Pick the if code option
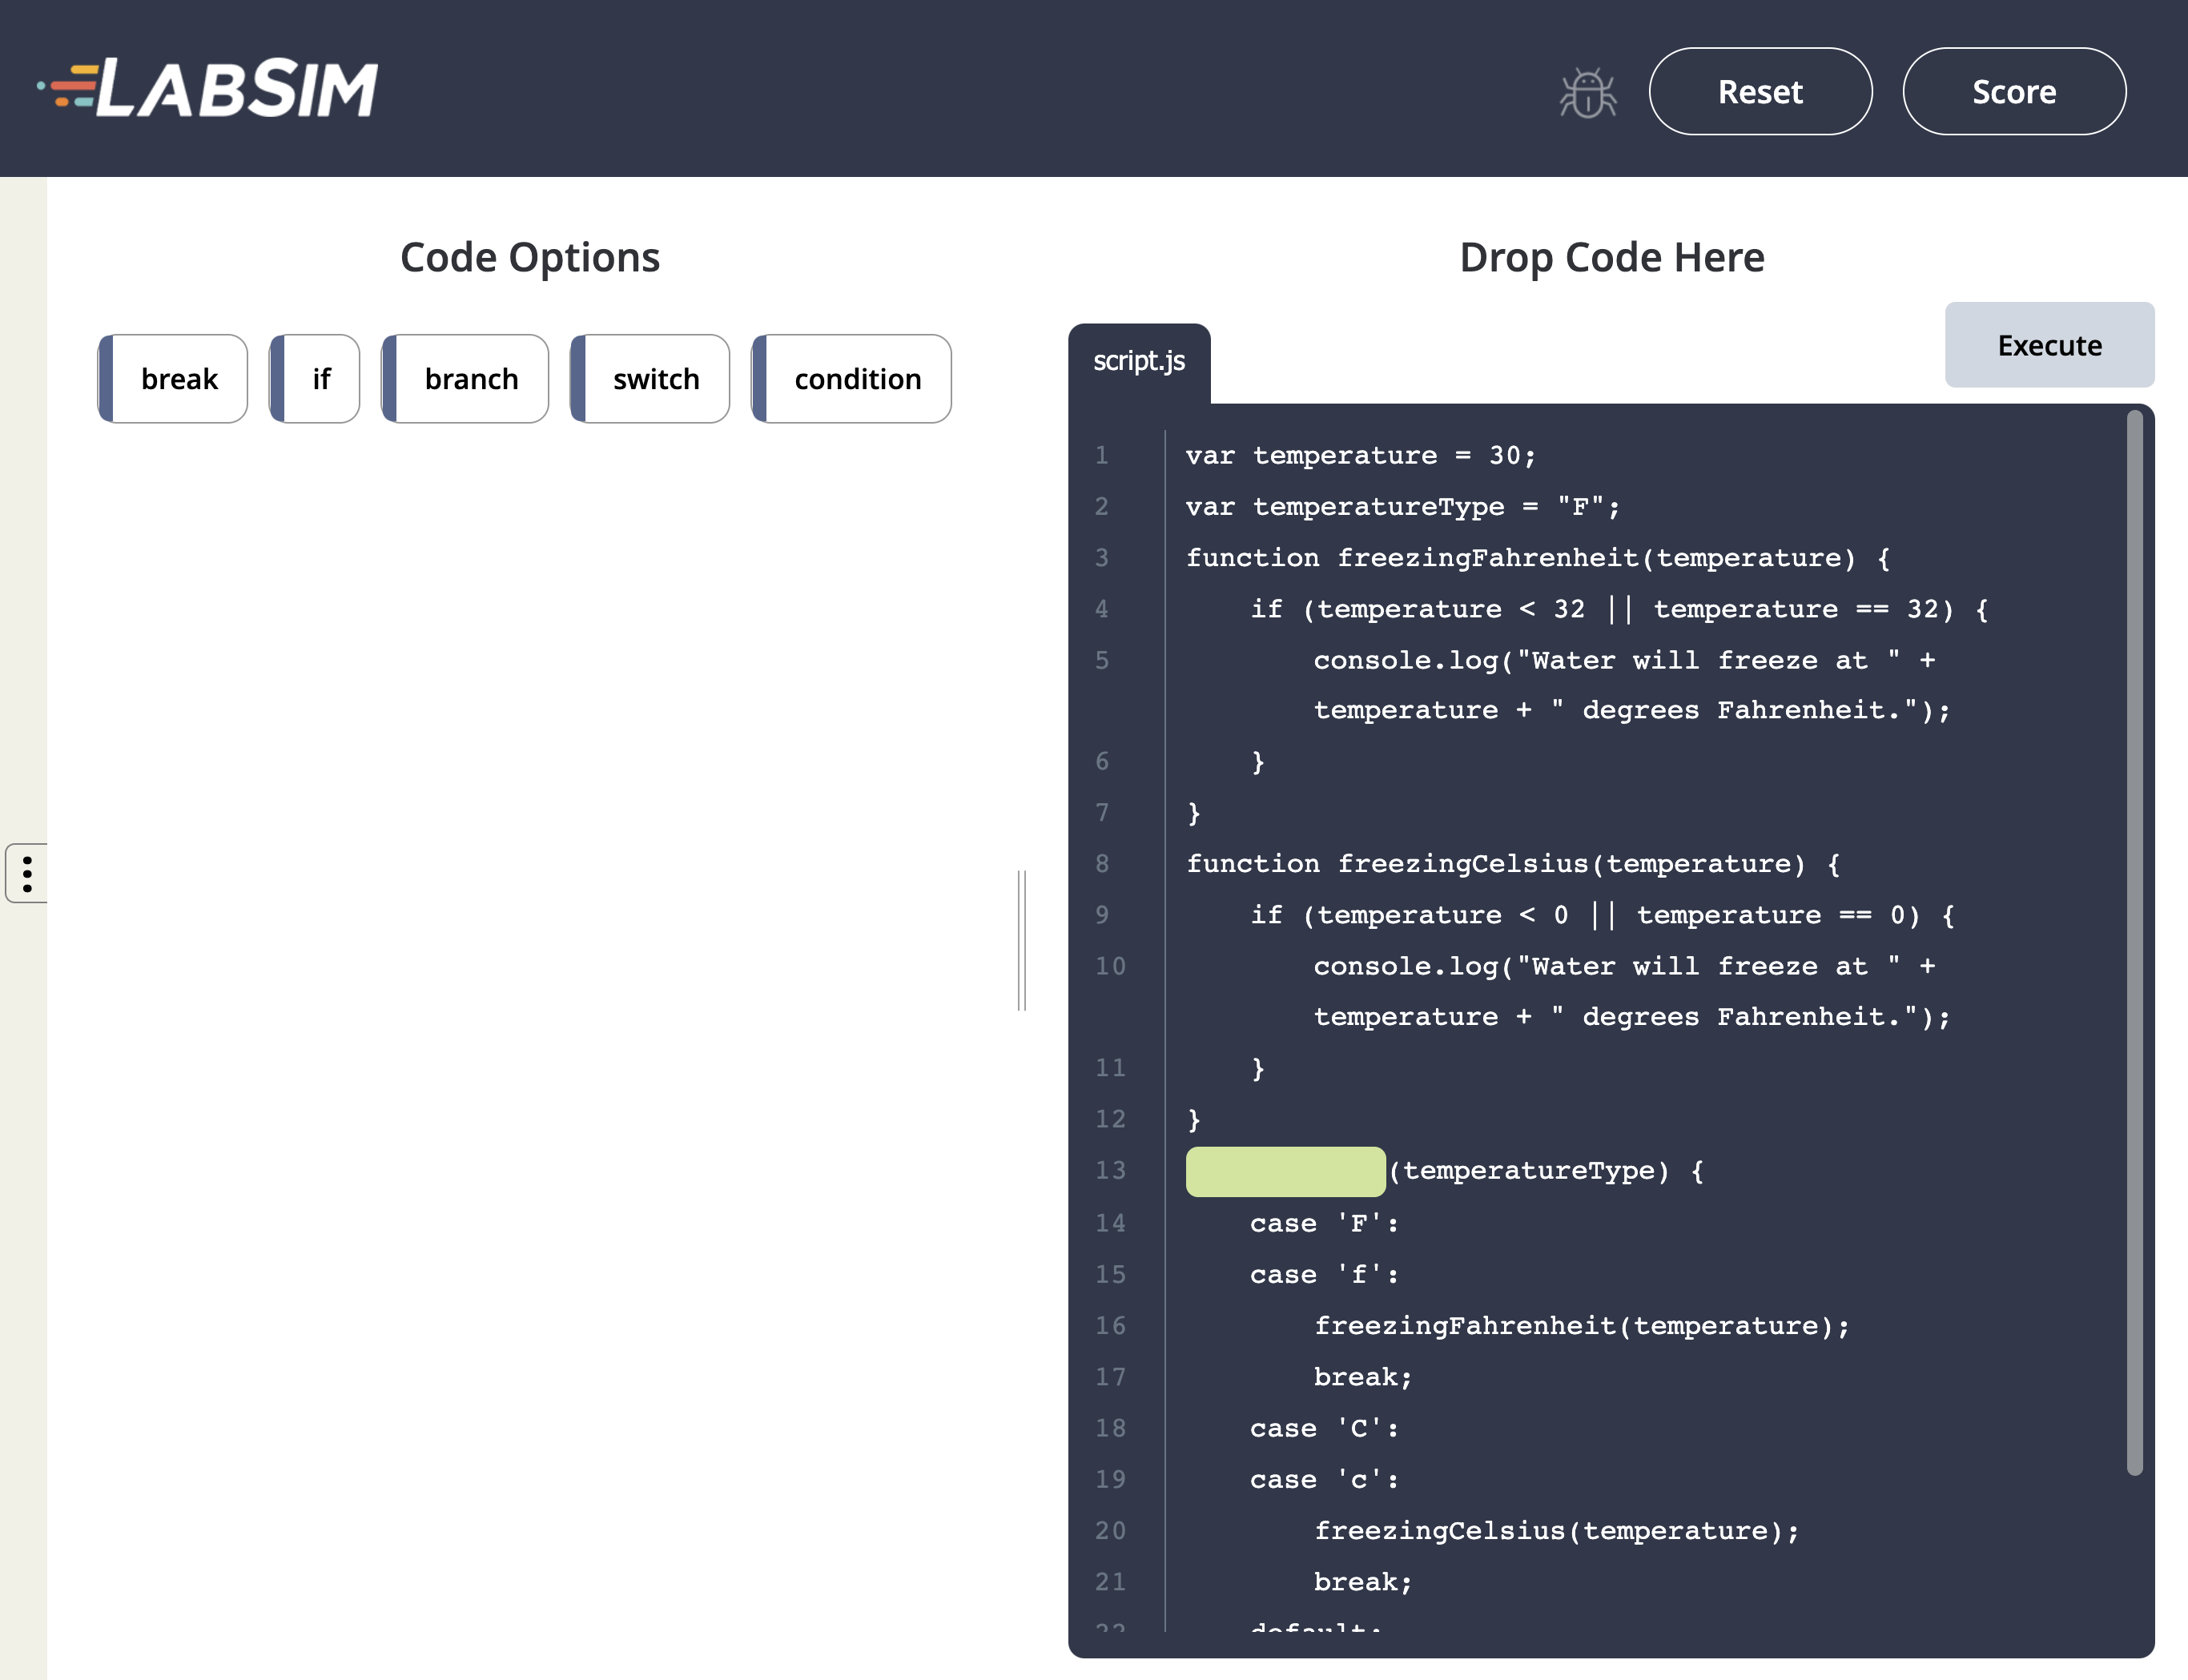This screenshot has width=2188, height=1680. click(315, 379)
